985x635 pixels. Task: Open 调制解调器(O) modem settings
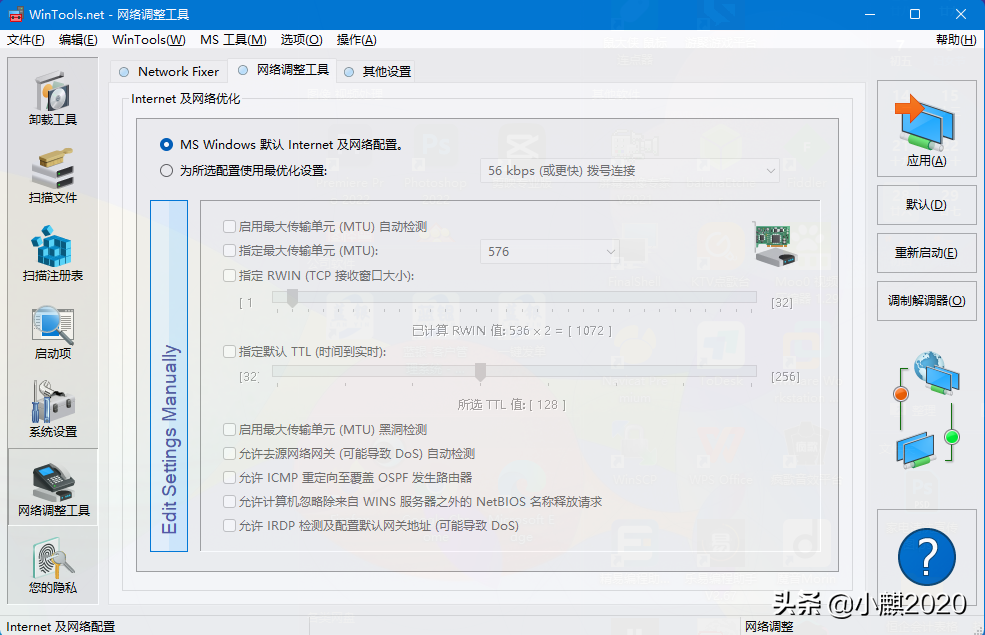click(x=927, y=301)
